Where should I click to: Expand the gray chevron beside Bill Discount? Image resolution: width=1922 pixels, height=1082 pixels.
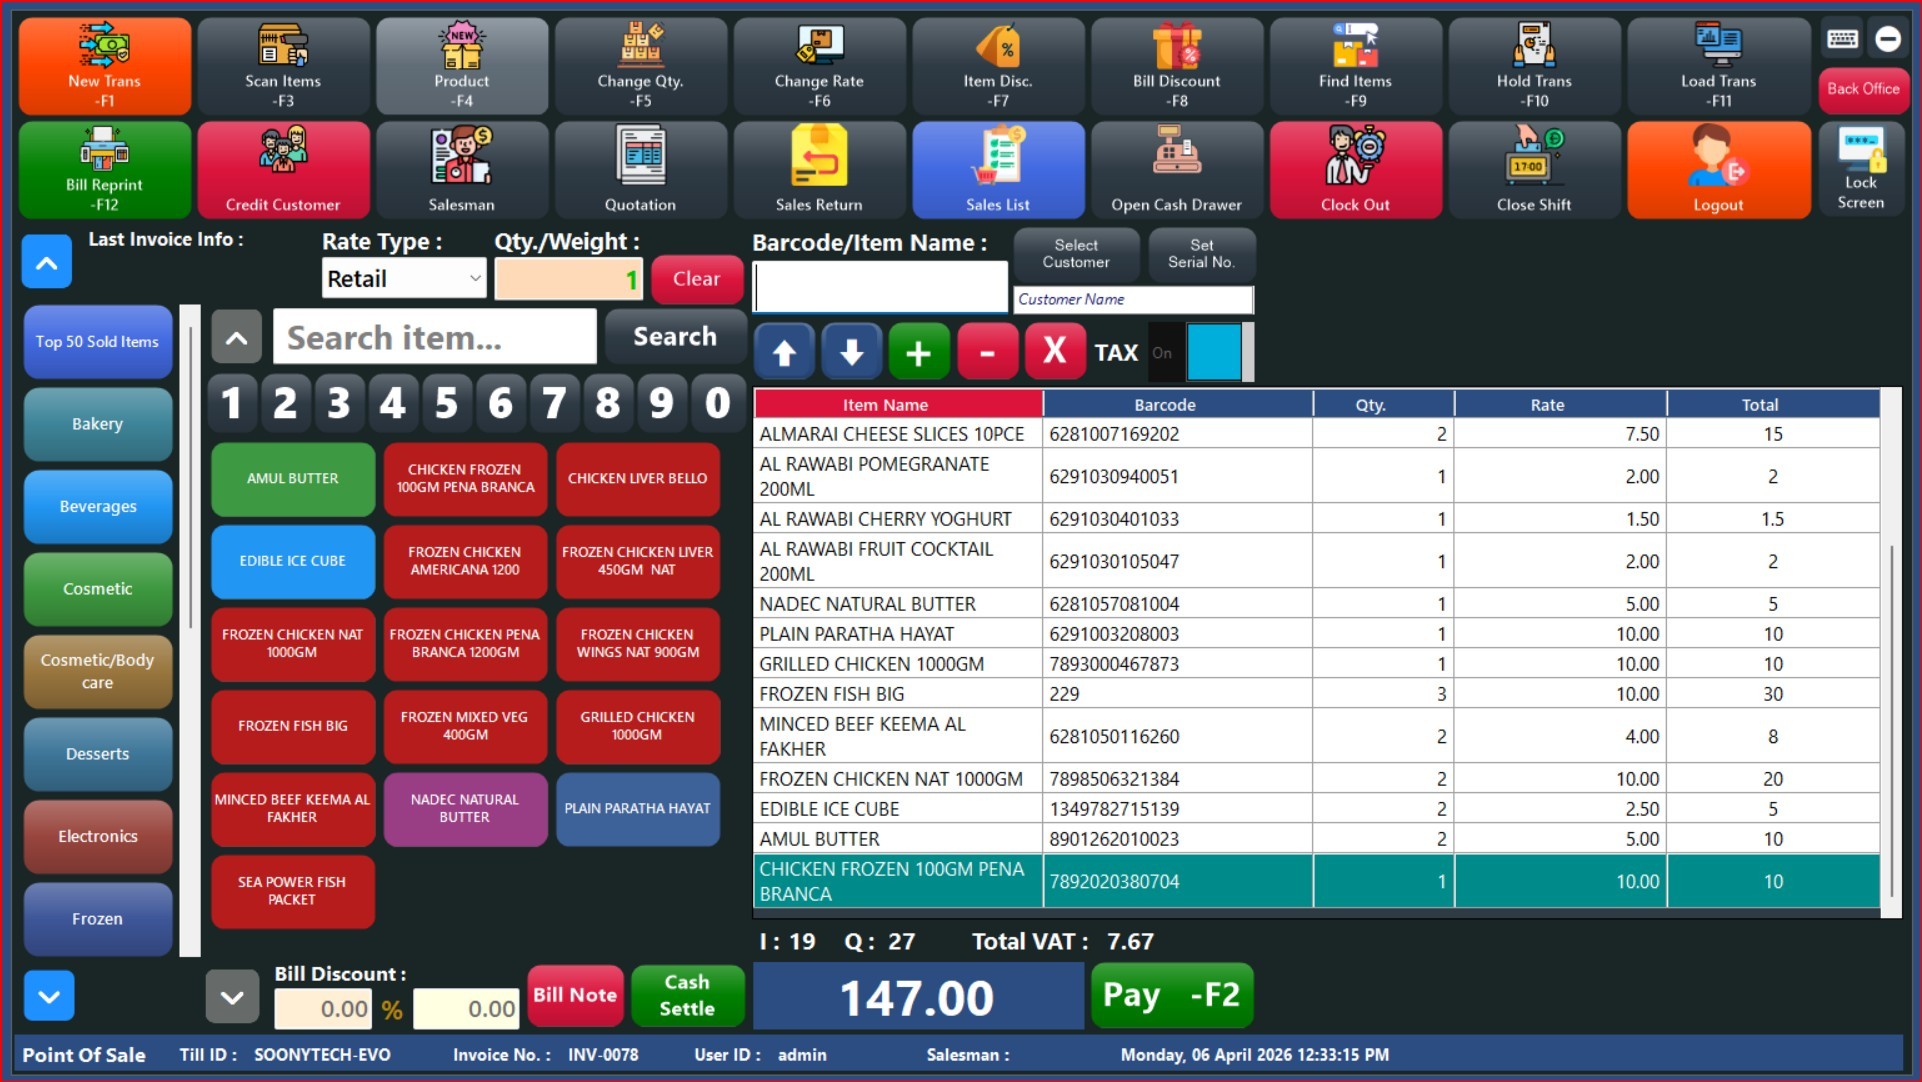[232, 997]
